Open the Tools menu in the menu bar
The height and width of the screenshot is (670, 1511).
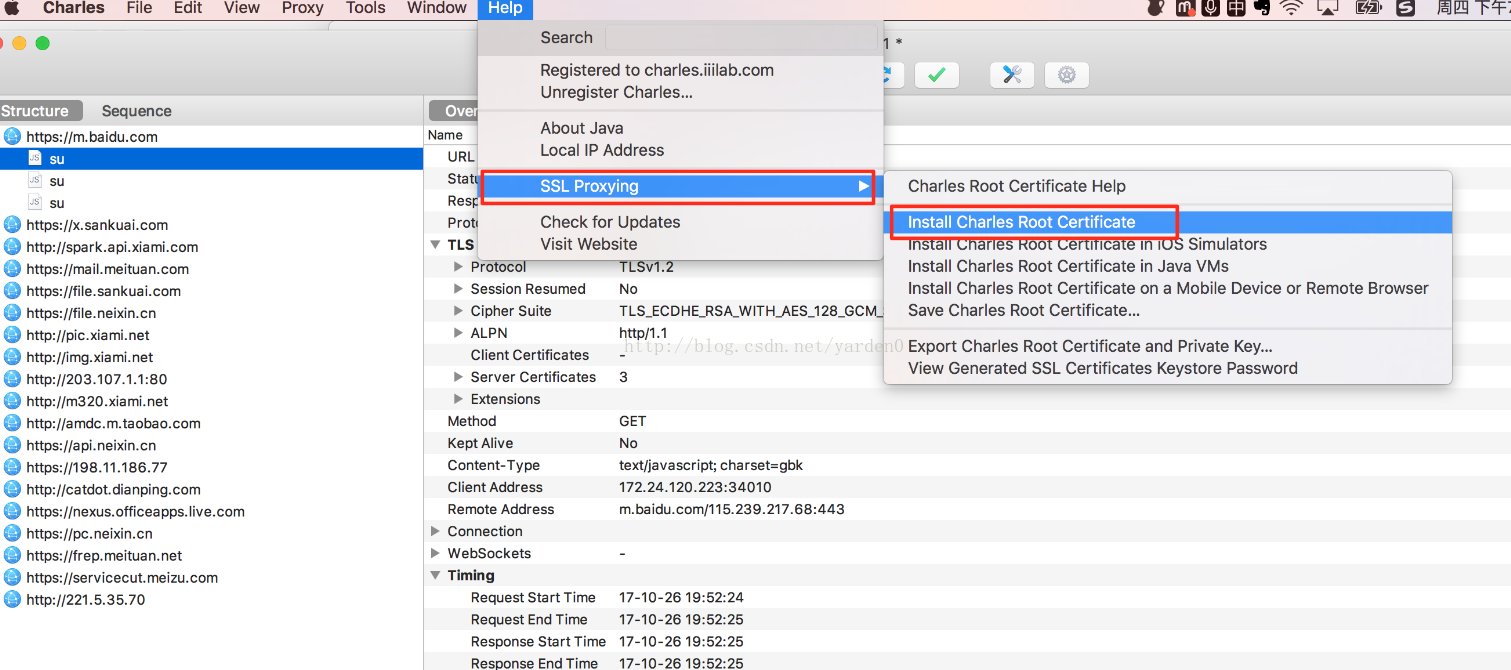pos(365,8)
